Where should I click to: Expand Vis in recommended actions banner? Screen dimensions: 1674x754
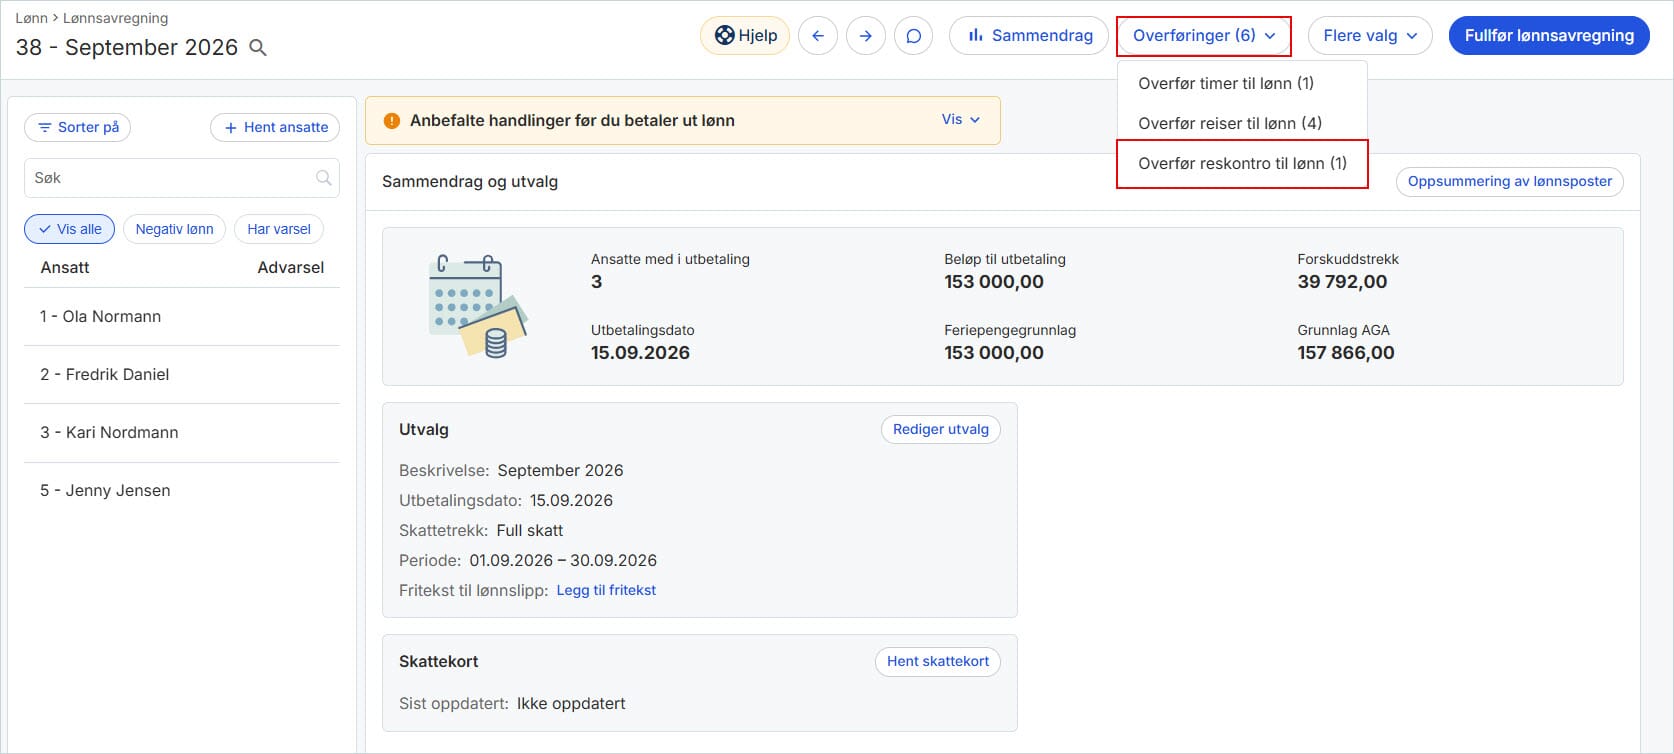(960, 120)
